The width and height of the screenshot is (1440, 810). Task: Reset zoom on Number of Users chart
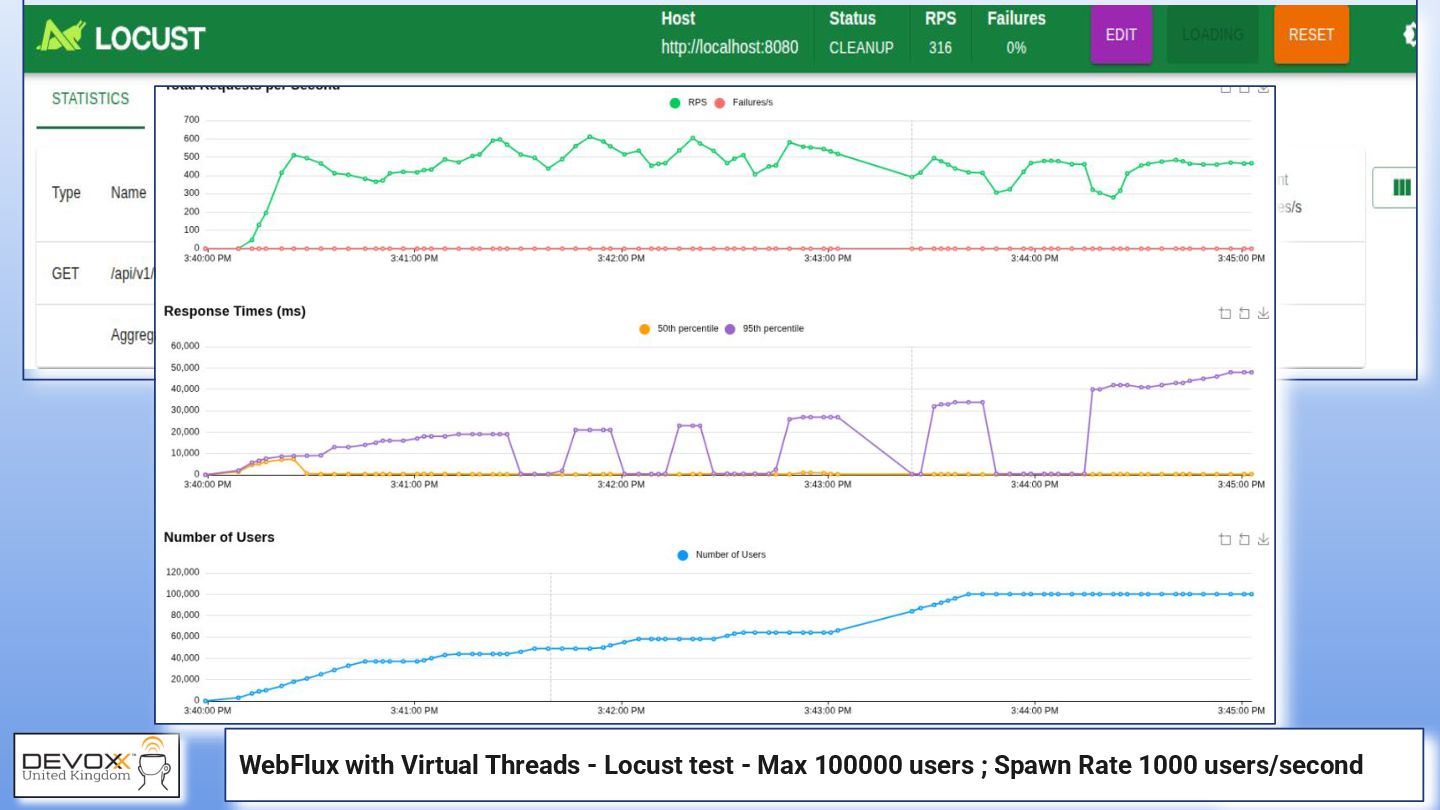coord(1244,539)
